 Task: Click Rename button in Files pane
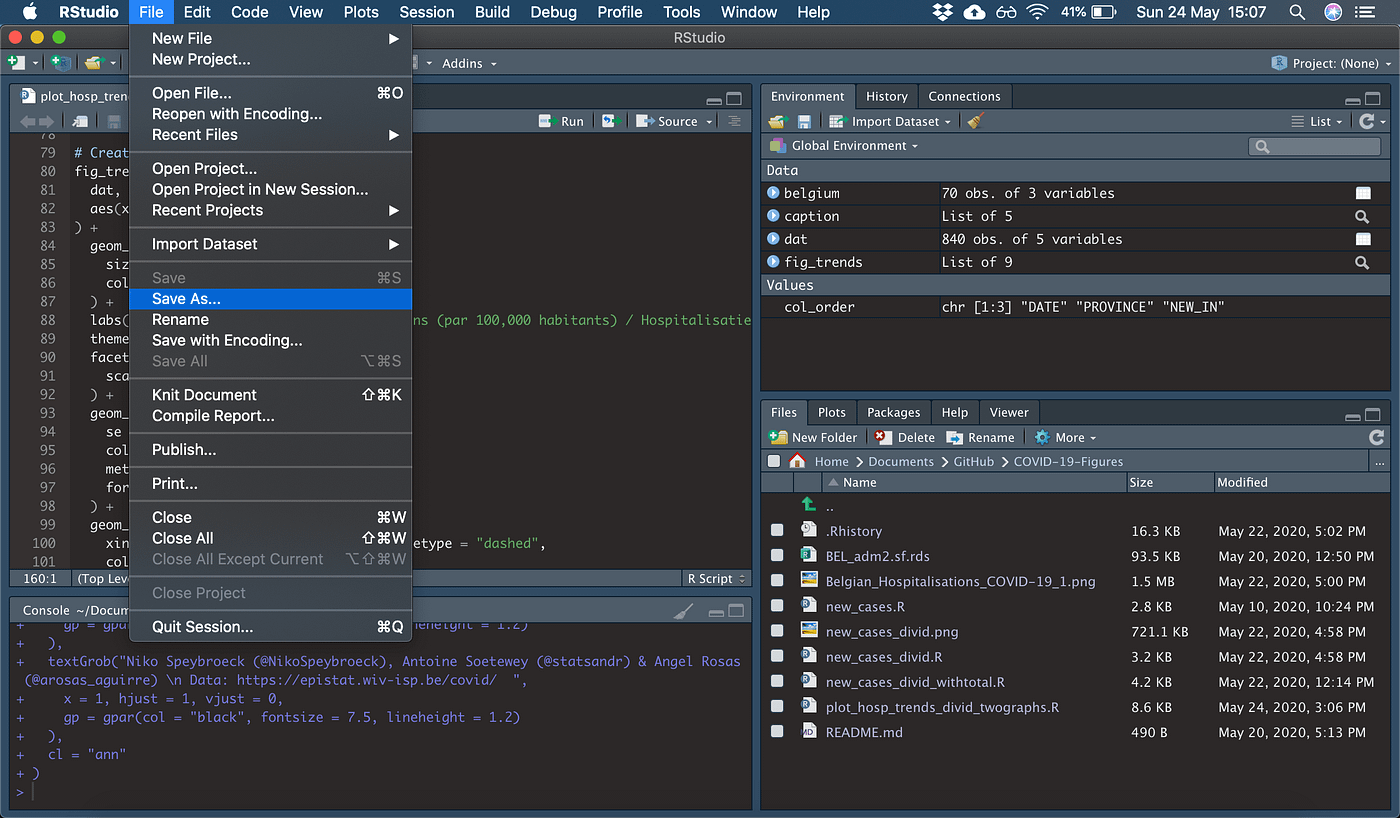(981, 437)
